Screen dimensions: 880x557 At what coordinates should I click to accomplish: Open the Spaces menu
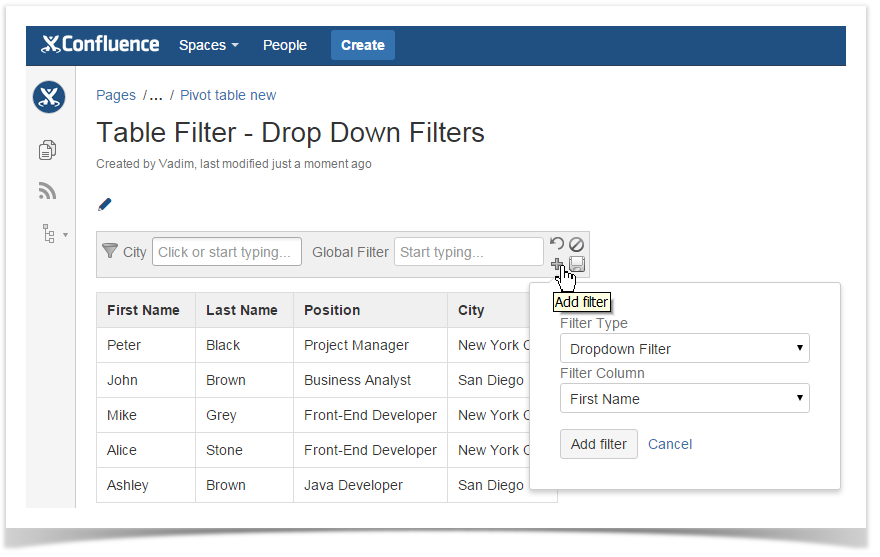[x=208, y=45]
